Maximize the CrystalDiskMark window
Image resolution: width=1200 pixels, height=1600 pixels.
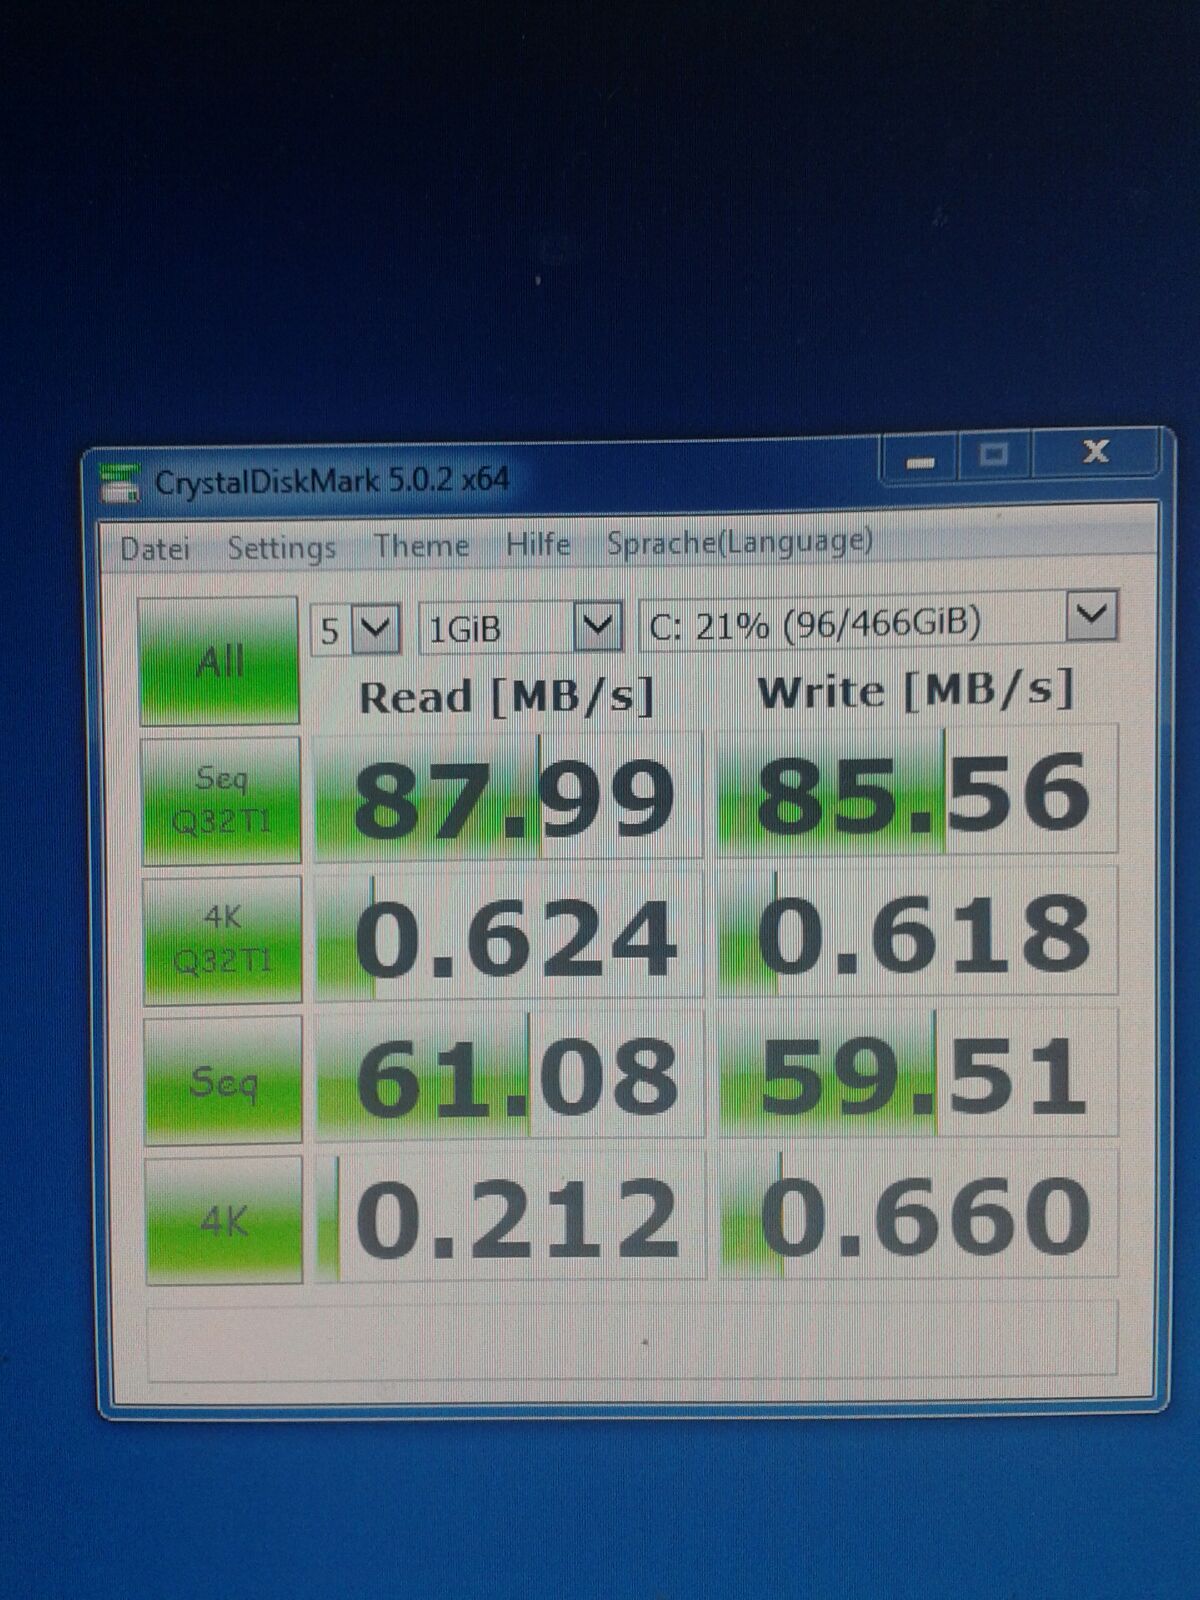[994, 456]
